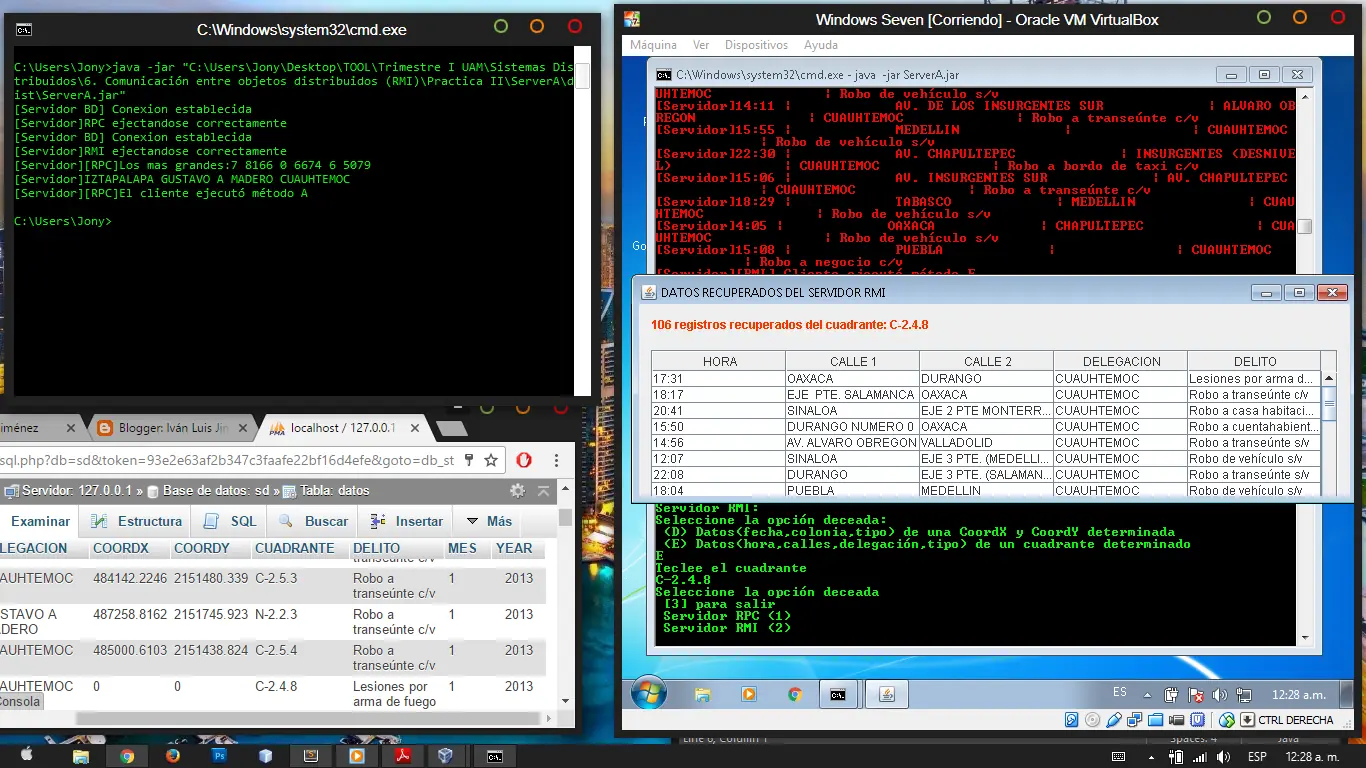Bookmark the localhost page with star icon
The image size is (1366, 768).
491,460
